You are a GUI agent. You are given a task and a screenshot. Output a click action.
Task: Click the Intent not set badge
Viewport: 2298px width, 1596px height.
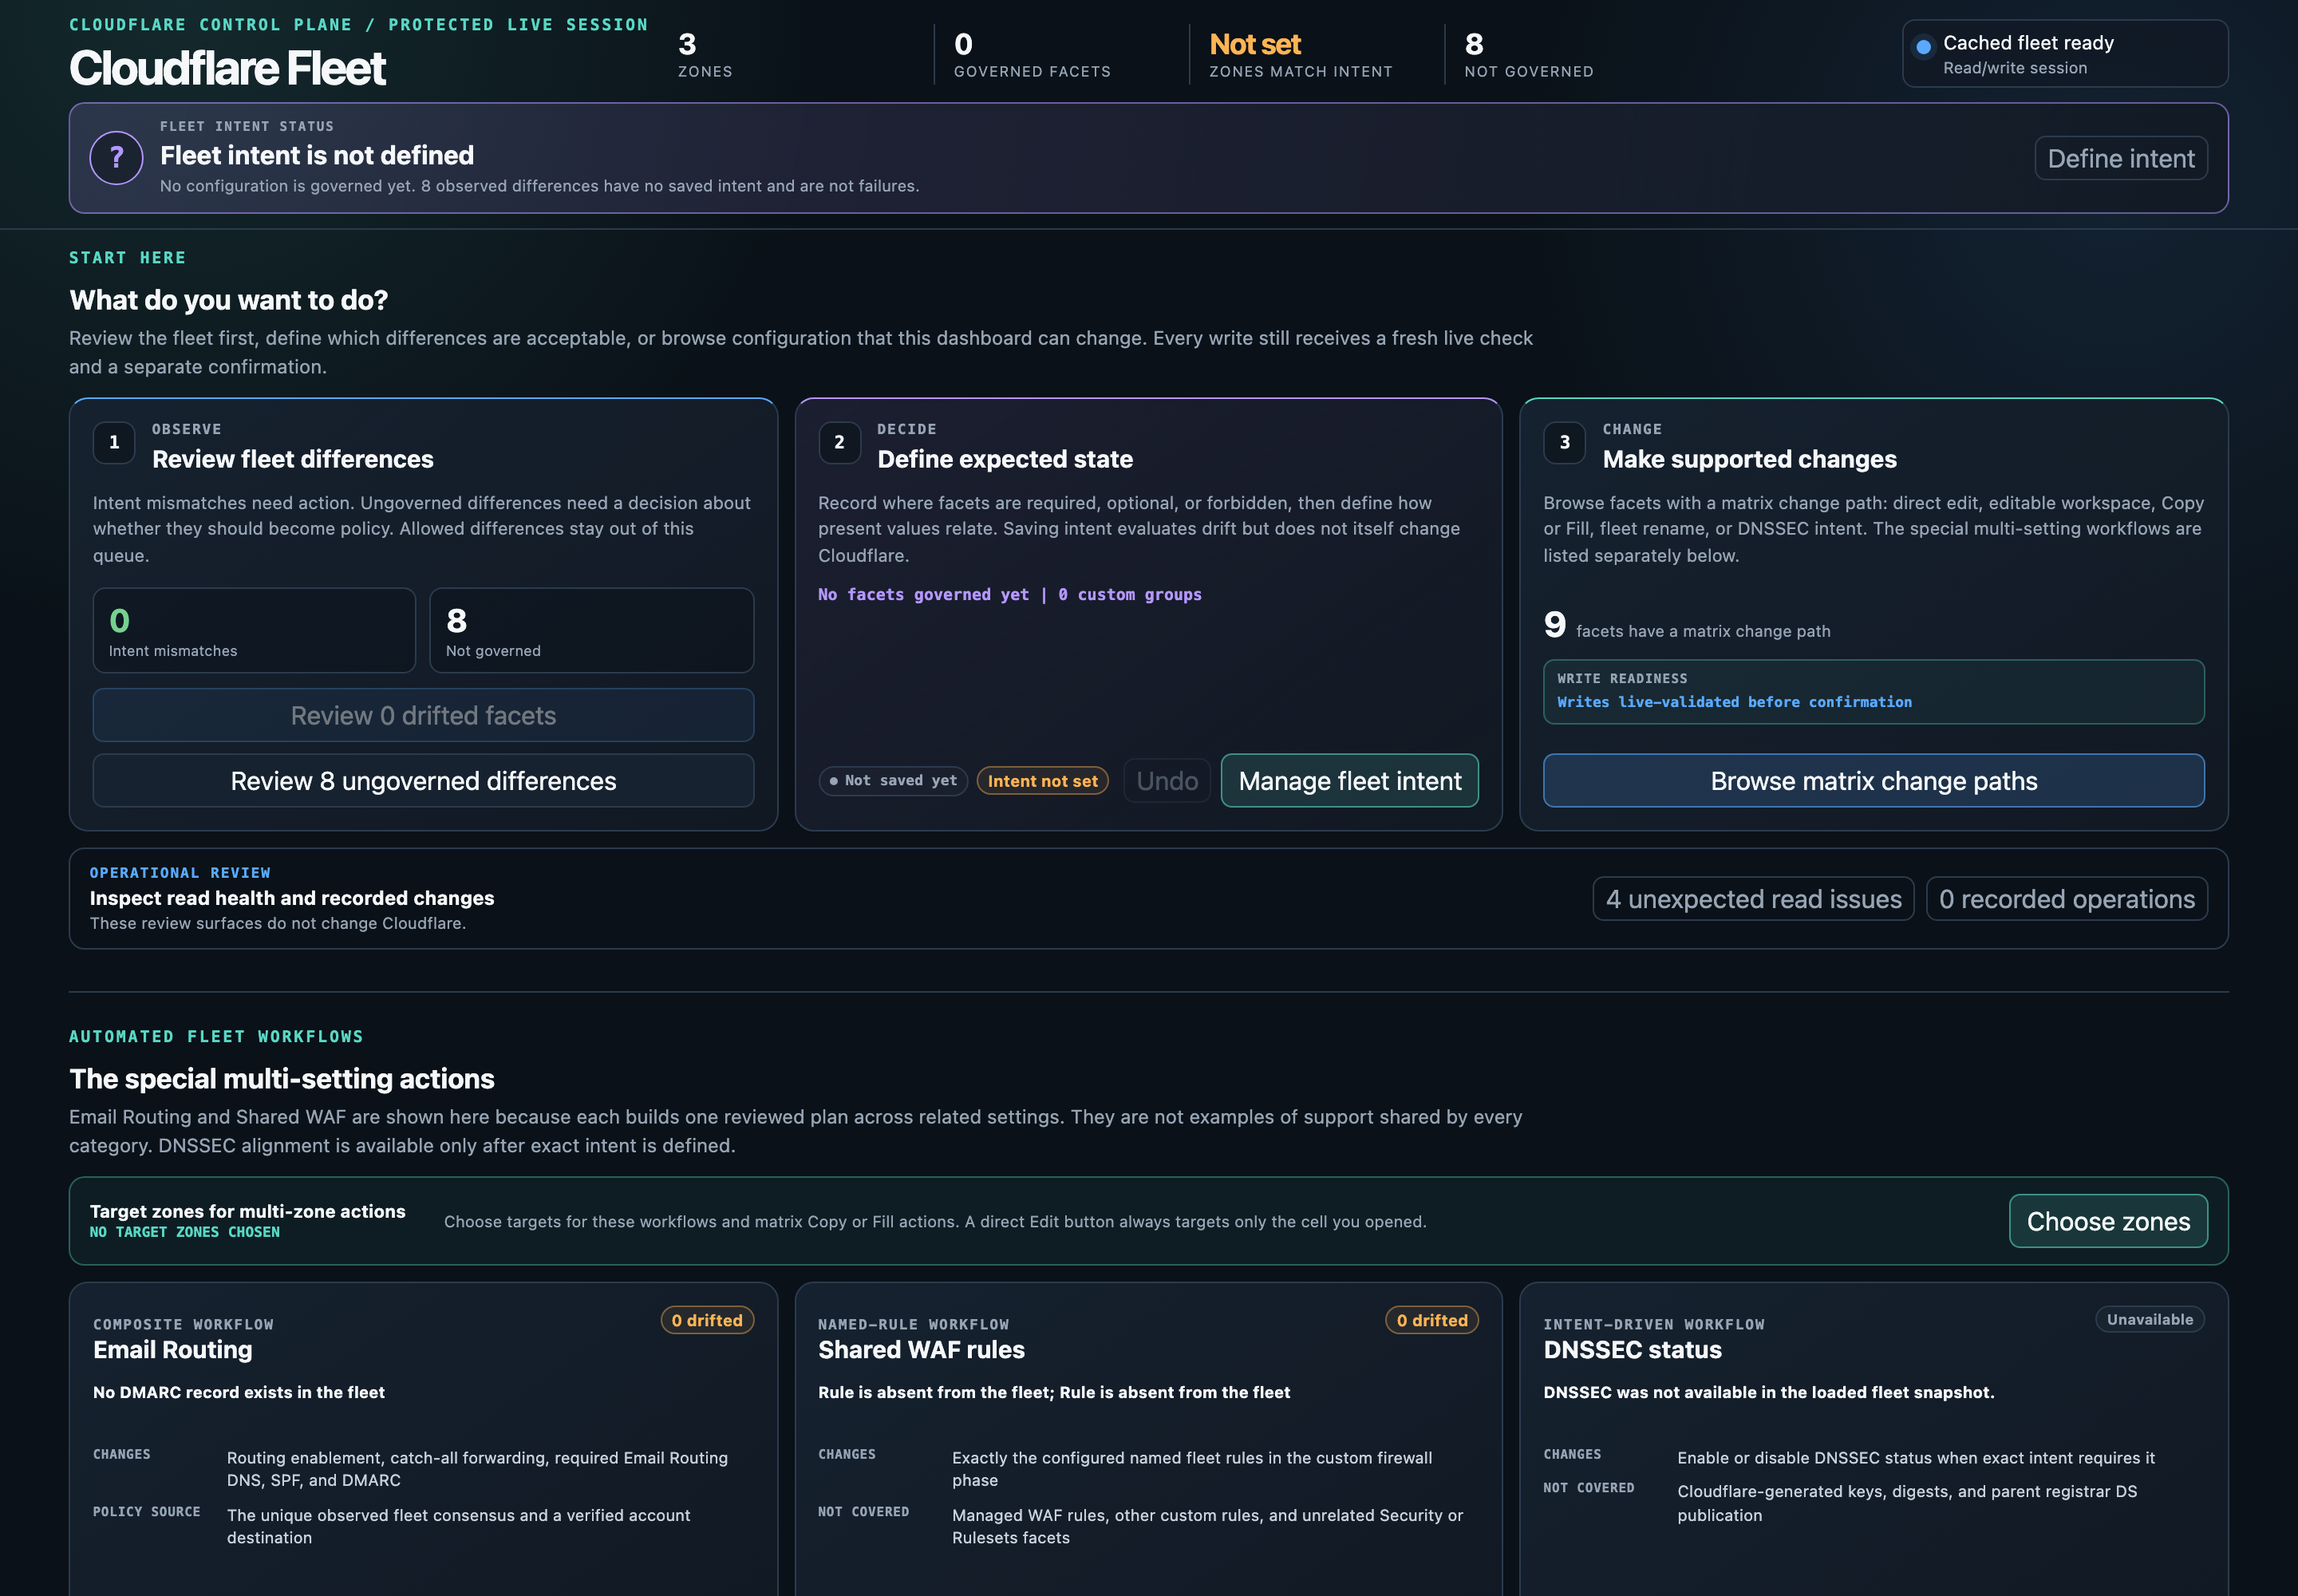click(x=1042, y=781)
